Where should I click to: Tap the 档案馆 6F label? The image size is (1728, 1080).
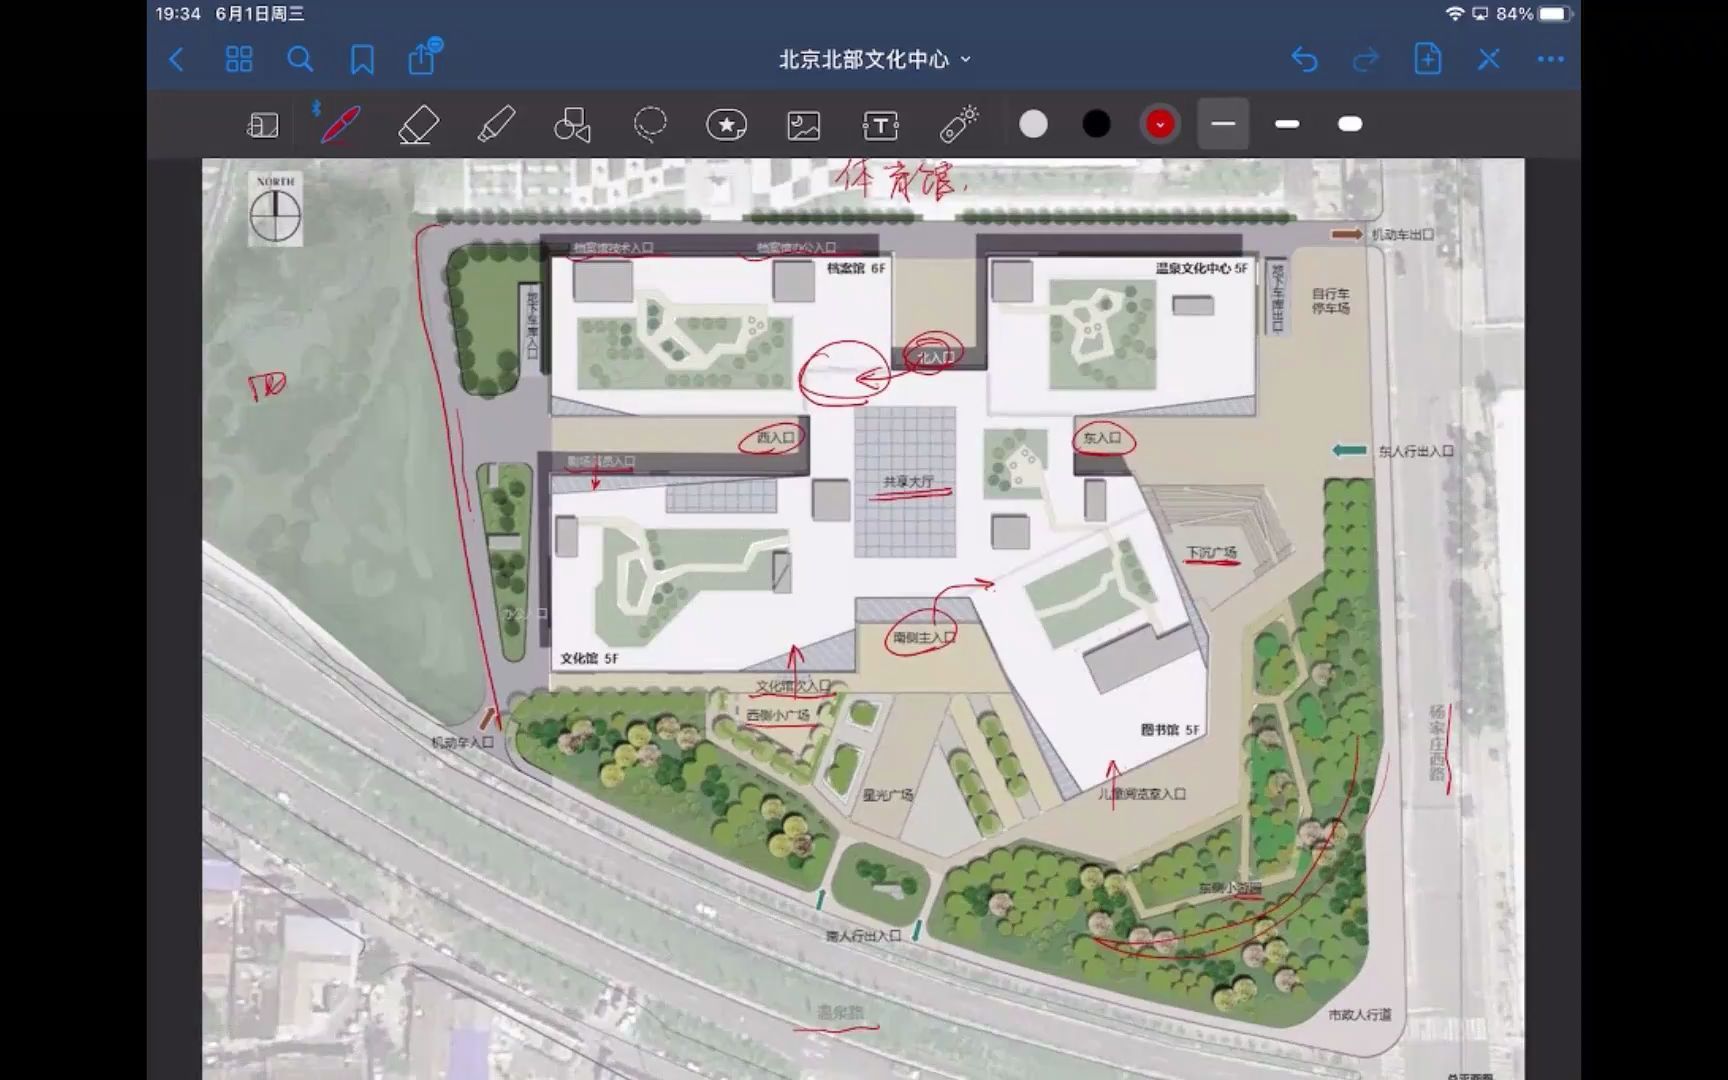pos(856,268)
